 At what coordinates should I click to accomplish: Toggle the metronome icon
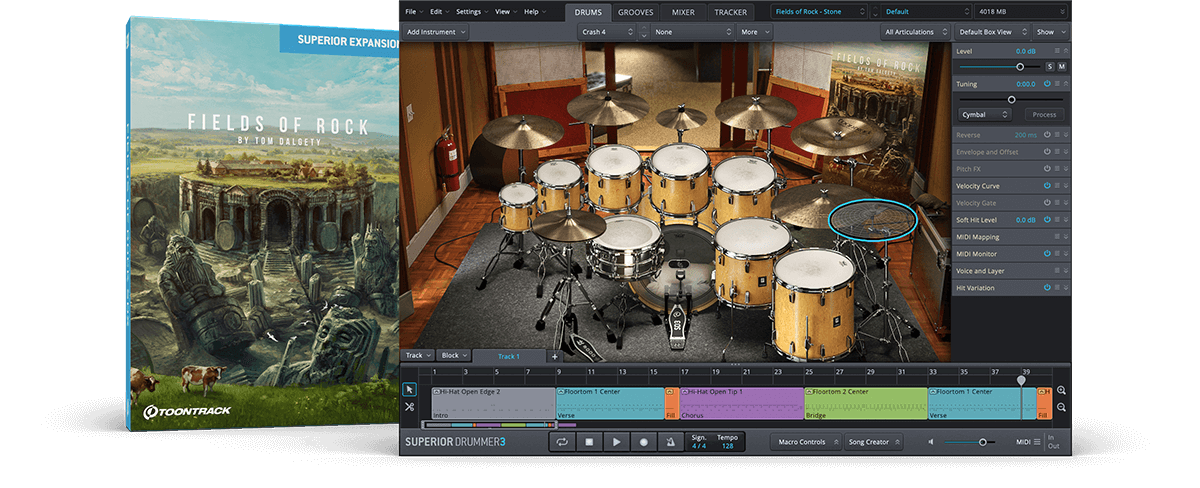pos(671,442)
